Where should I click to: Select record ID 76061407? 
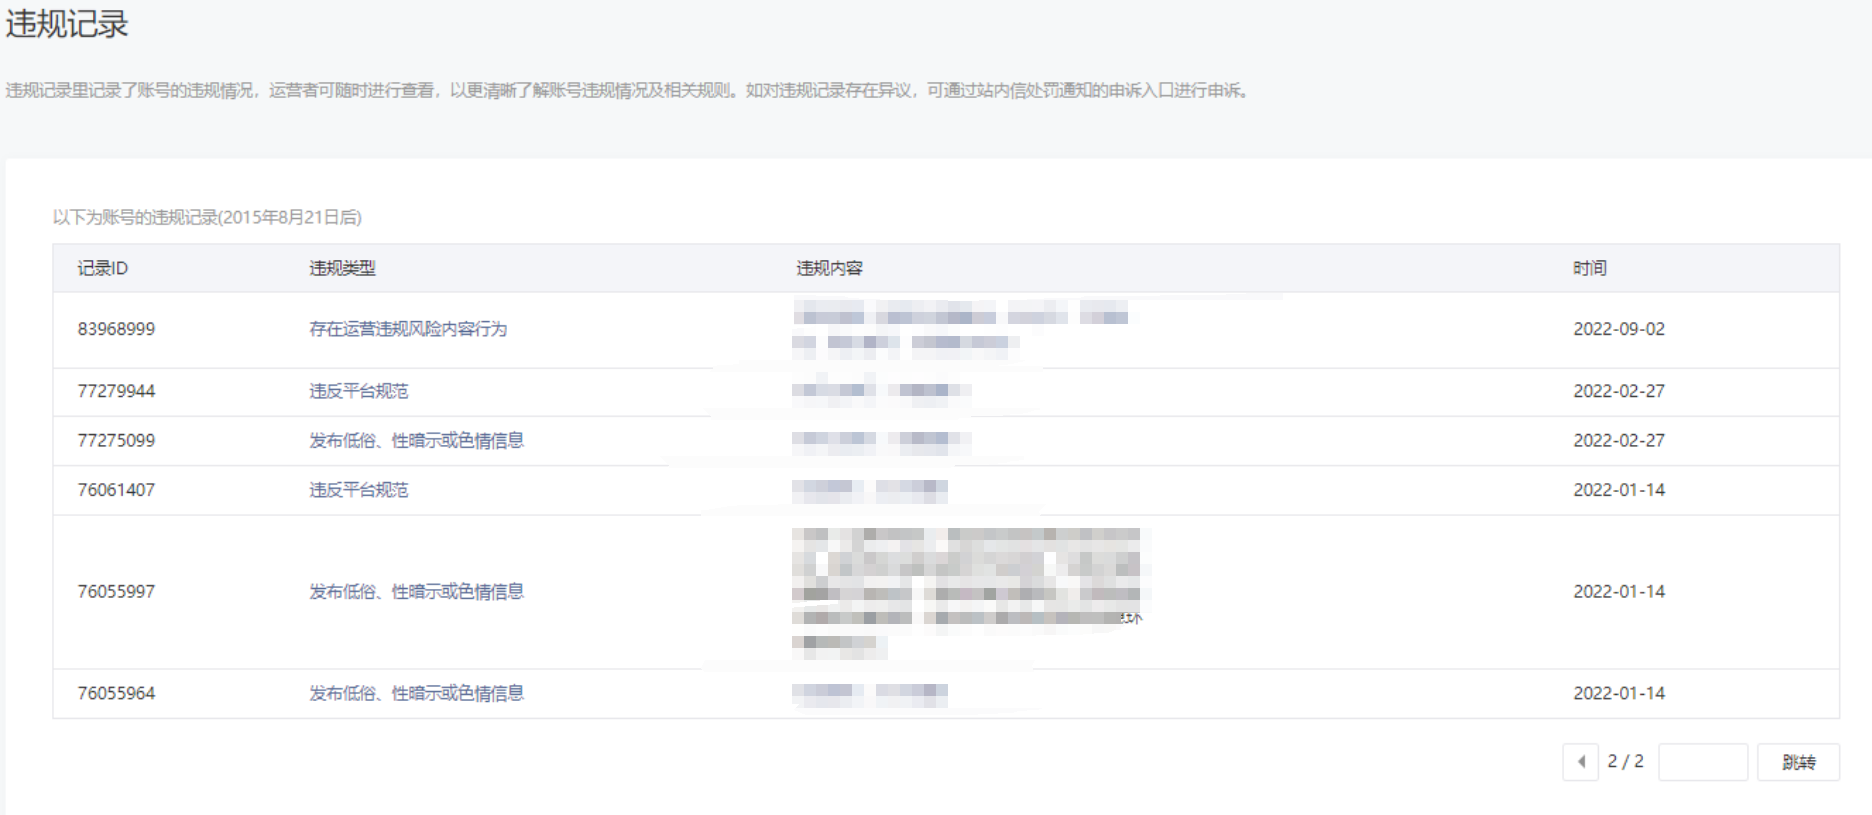(x=116, y=490)
